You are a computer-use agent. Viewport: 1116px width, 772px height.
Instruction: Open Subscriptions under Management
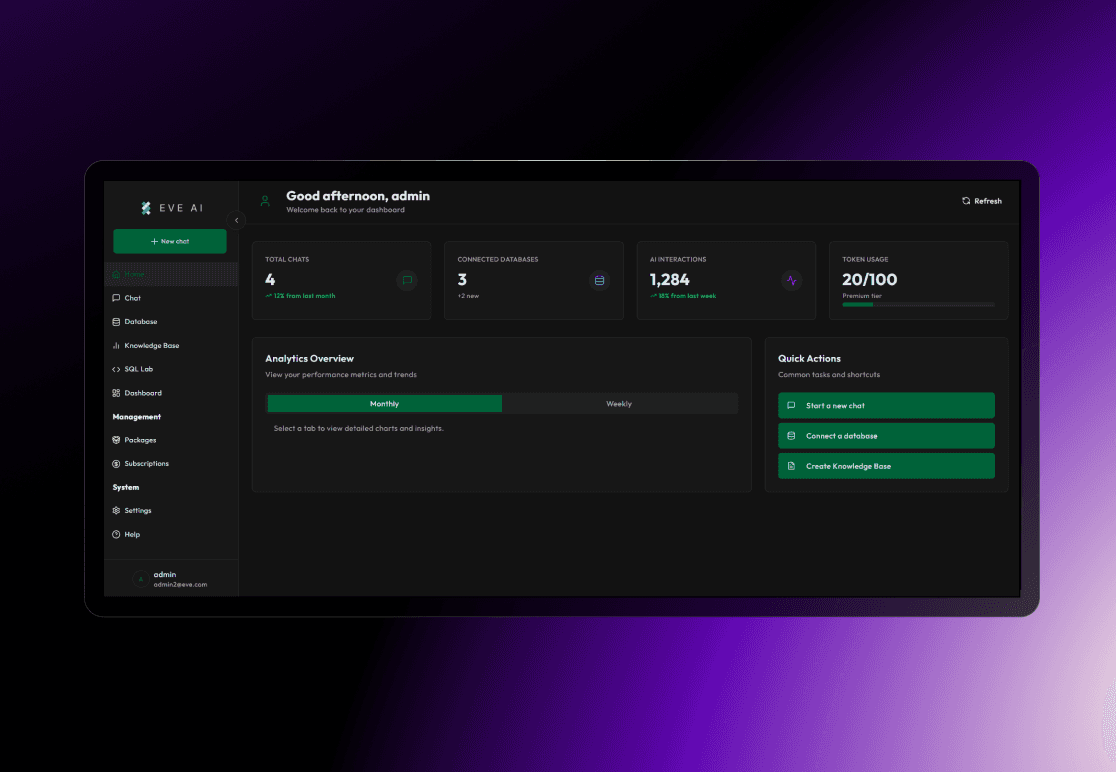(x=171, y=463)
